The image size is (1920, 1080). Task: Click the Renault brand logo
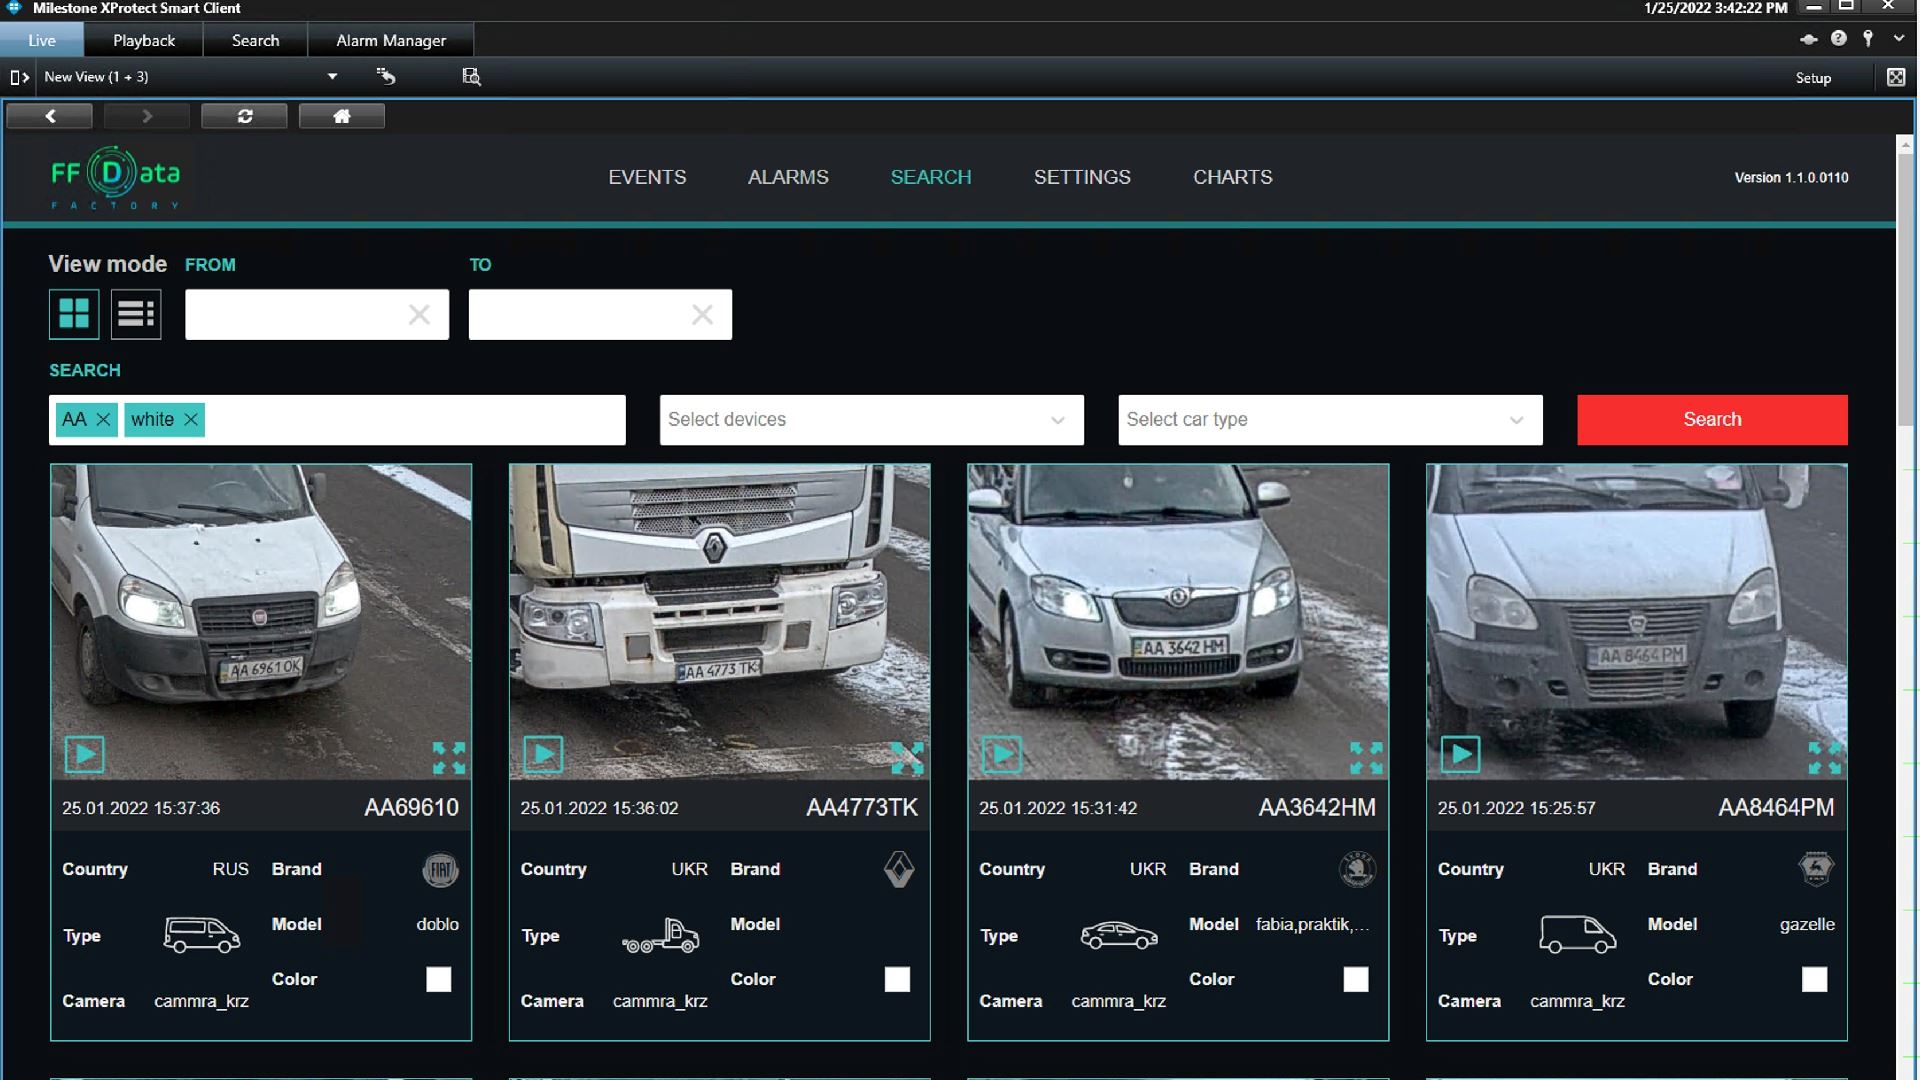[x=899, y=870]
